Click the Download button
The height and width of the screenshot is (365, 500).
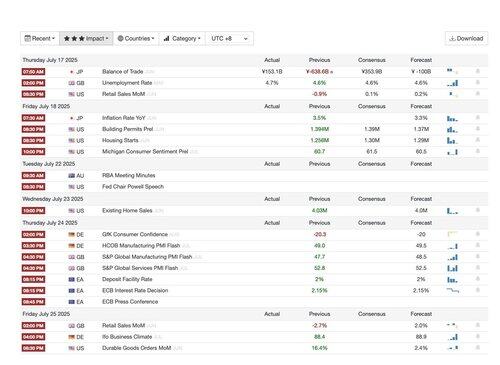tap(466, 38)
